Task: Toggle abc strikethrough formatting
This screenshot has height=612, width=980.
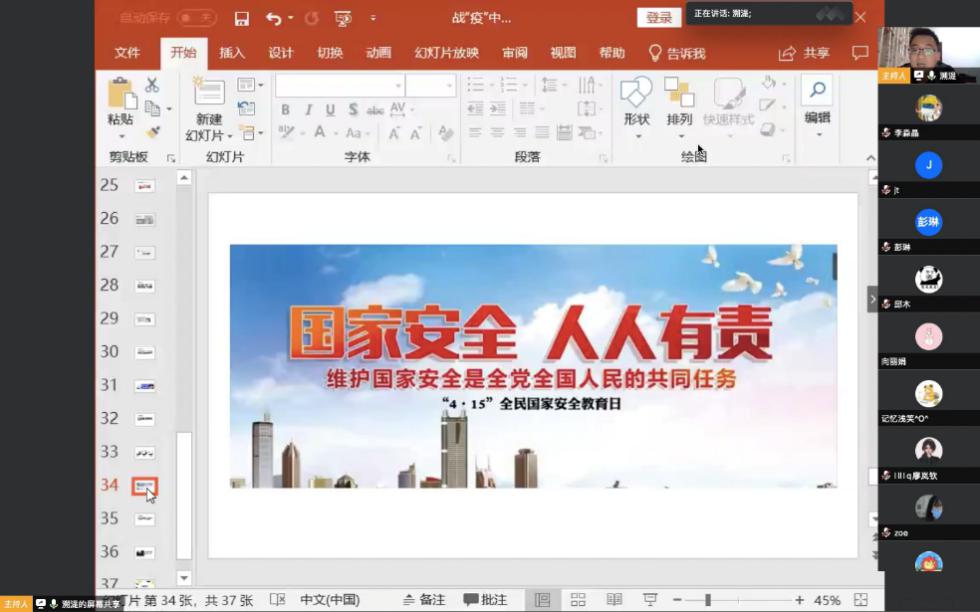Action: (x=375, y=111)
